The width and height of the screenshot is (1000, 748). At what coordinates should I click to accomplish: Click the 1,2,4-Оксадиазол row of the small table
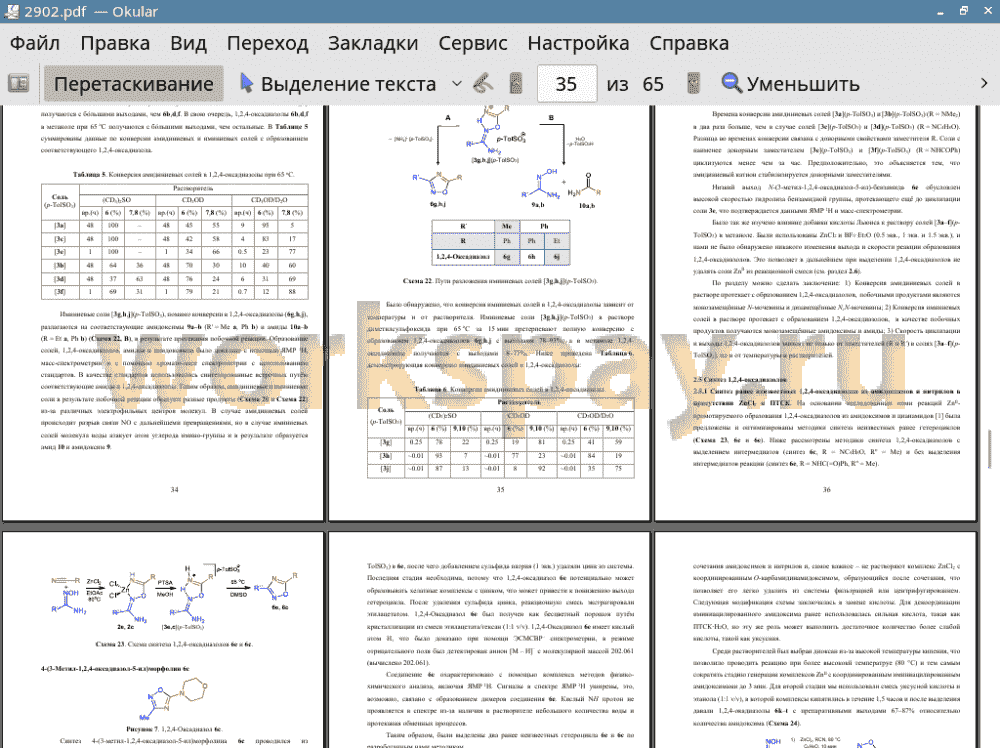click(501, 256)
